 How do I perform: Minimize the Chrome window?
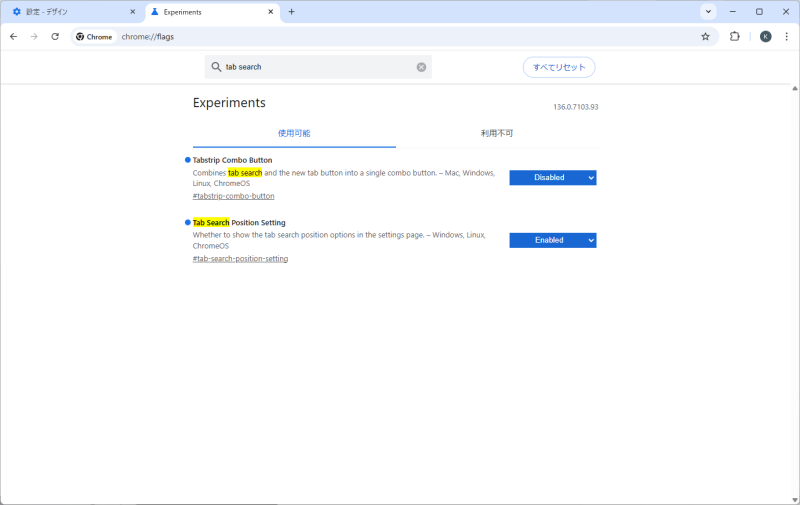pos(733,12)
